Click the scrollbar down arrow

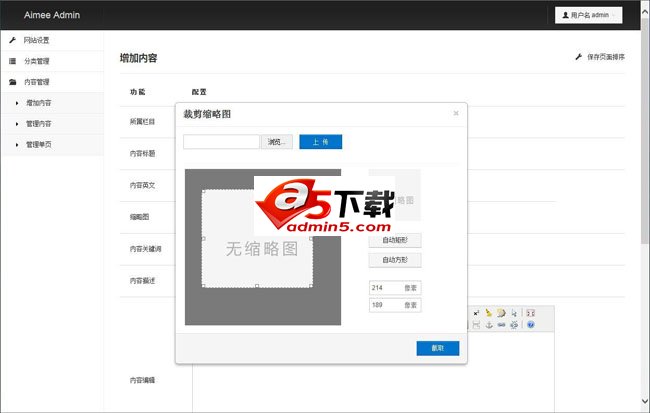[x=645, y=401]
